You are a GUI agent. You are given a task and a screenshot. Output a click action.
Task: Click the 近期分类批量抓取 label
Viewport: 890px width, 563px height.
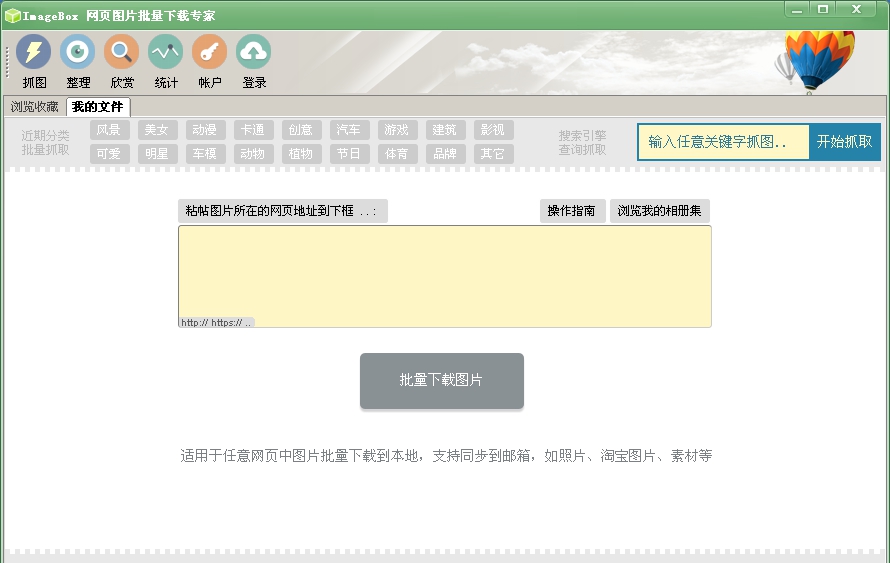(45, 142)
